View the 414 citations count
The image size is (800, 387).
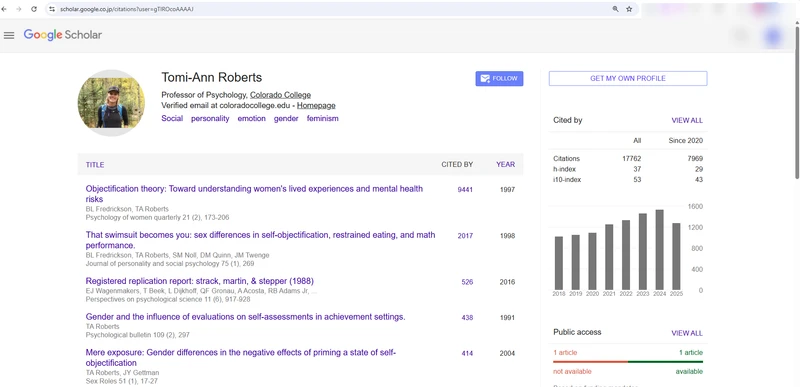coord(467,353)
